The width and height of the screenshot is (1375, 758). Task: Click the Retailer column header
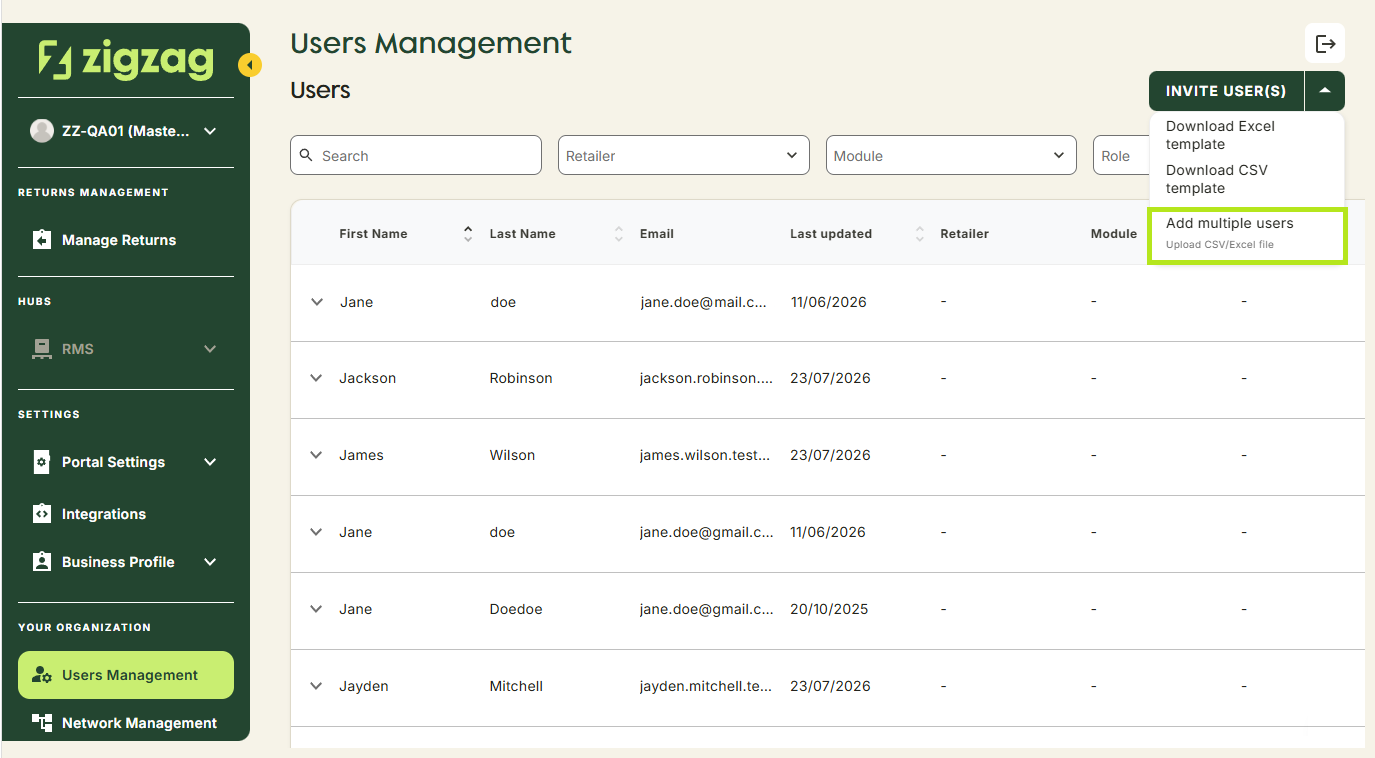coord(965,234)
